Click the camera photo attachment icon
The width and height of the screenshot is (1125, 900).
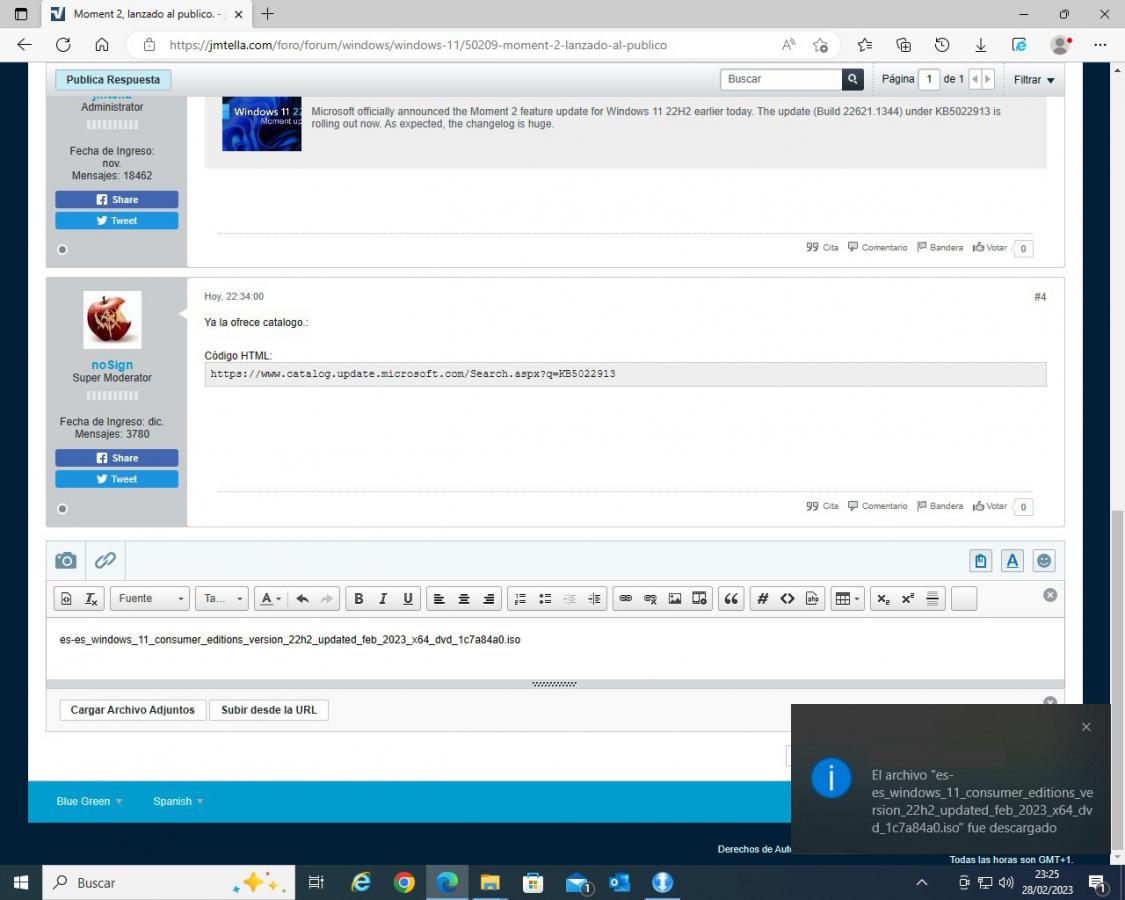pyautogui.click(x=66, y=561)
